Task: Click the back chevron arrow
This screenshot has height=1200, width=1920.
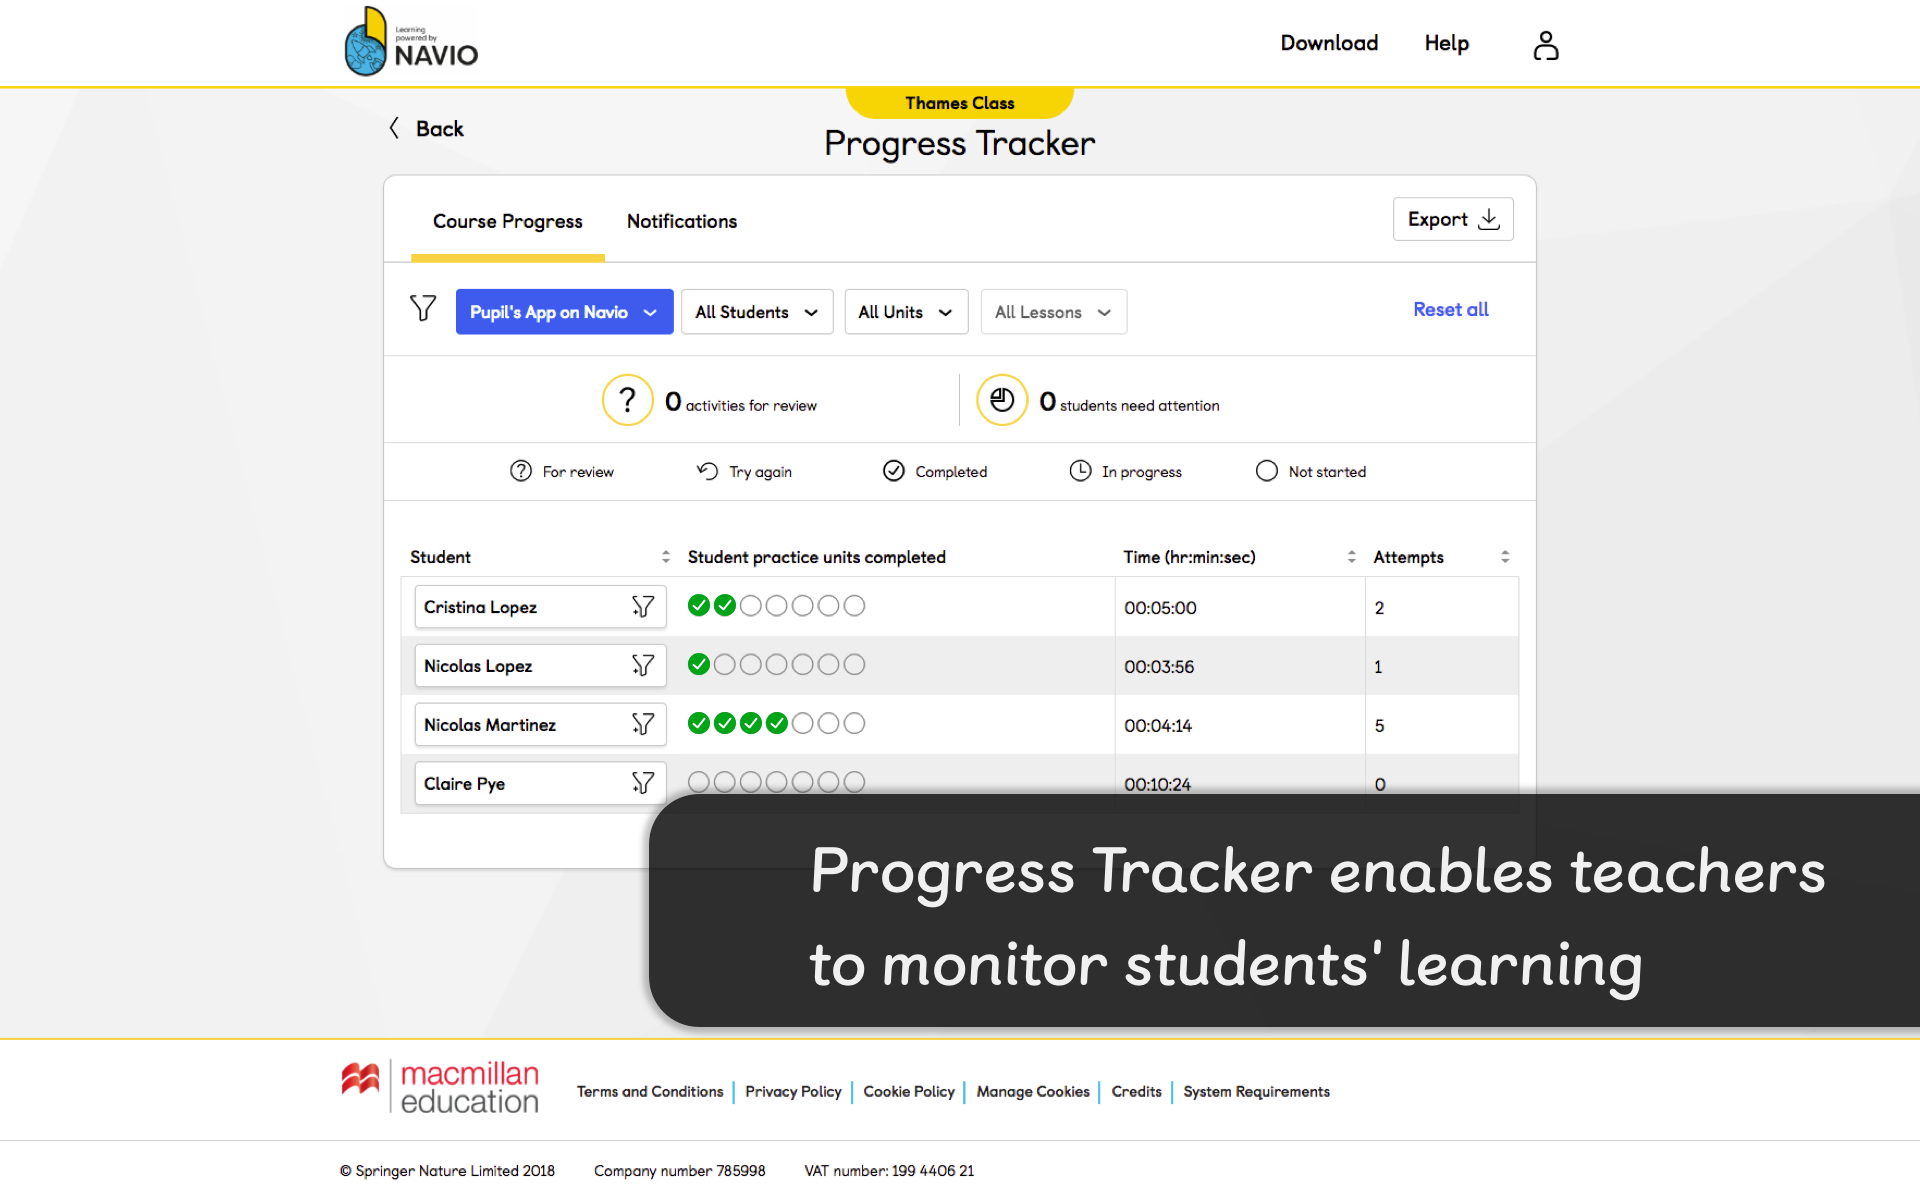Action: [x=394, y=128]
